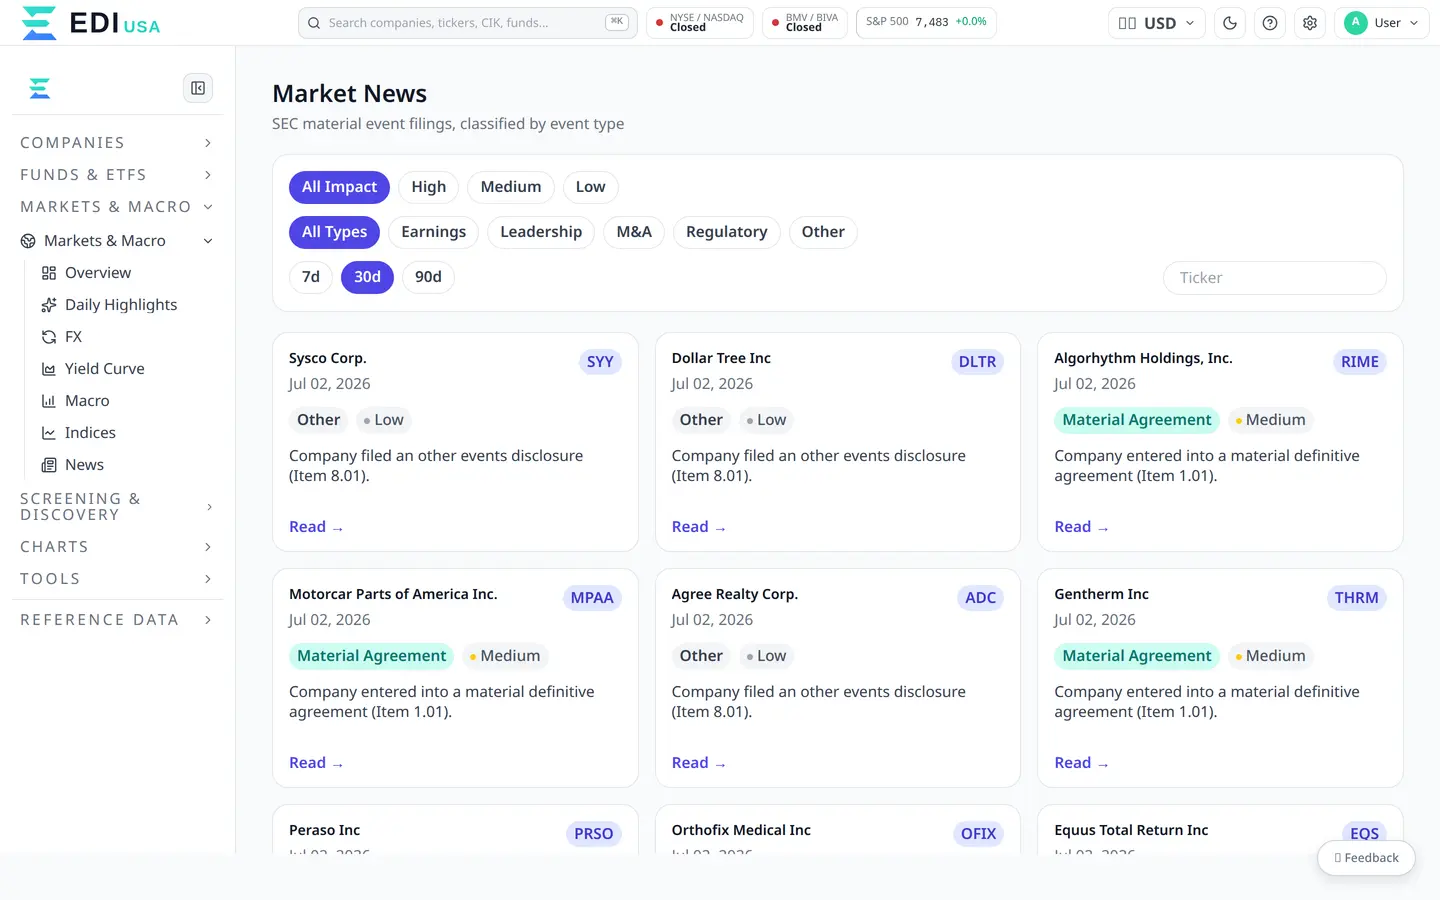Filter by Leadership type

click(x=541, y=232)
